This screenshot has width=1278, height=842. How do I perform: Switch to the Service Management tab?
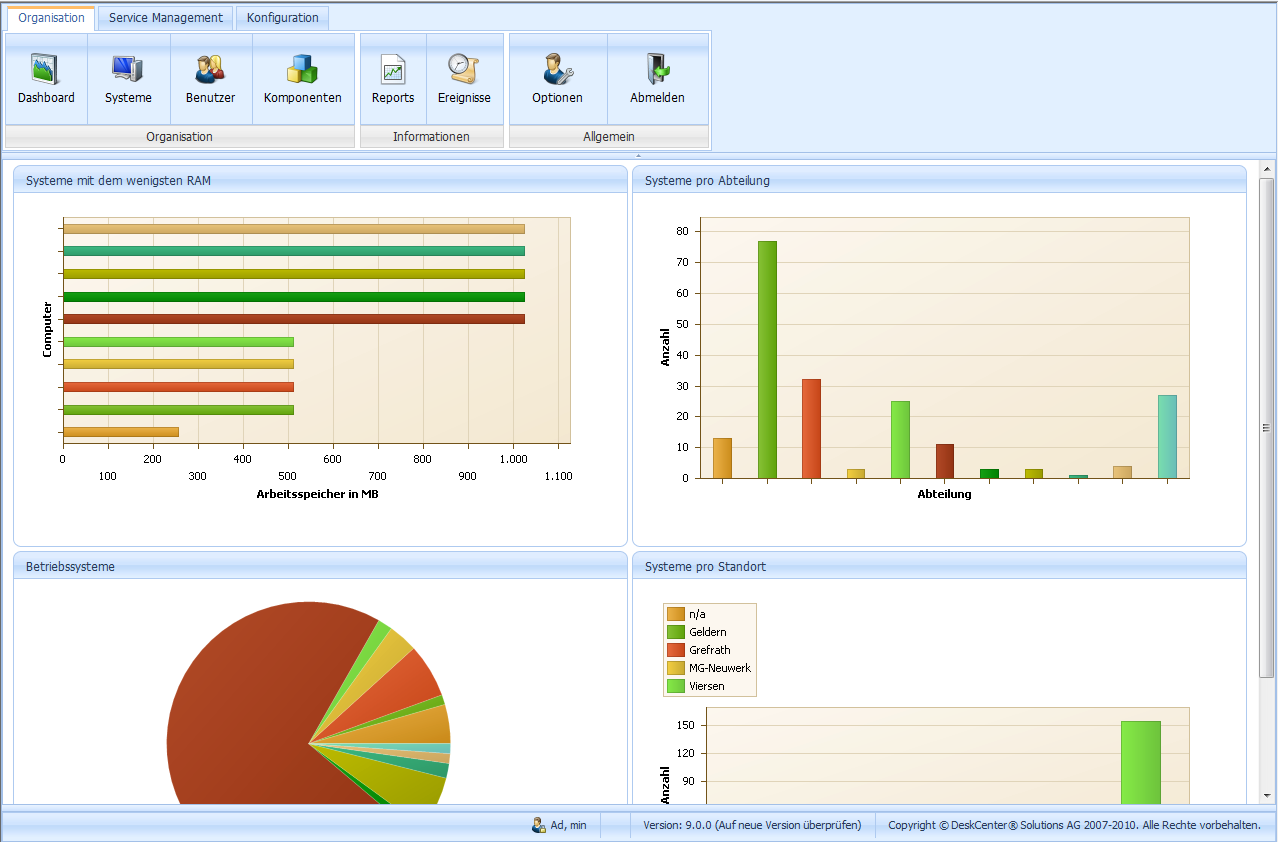click(x=166, y=18)
